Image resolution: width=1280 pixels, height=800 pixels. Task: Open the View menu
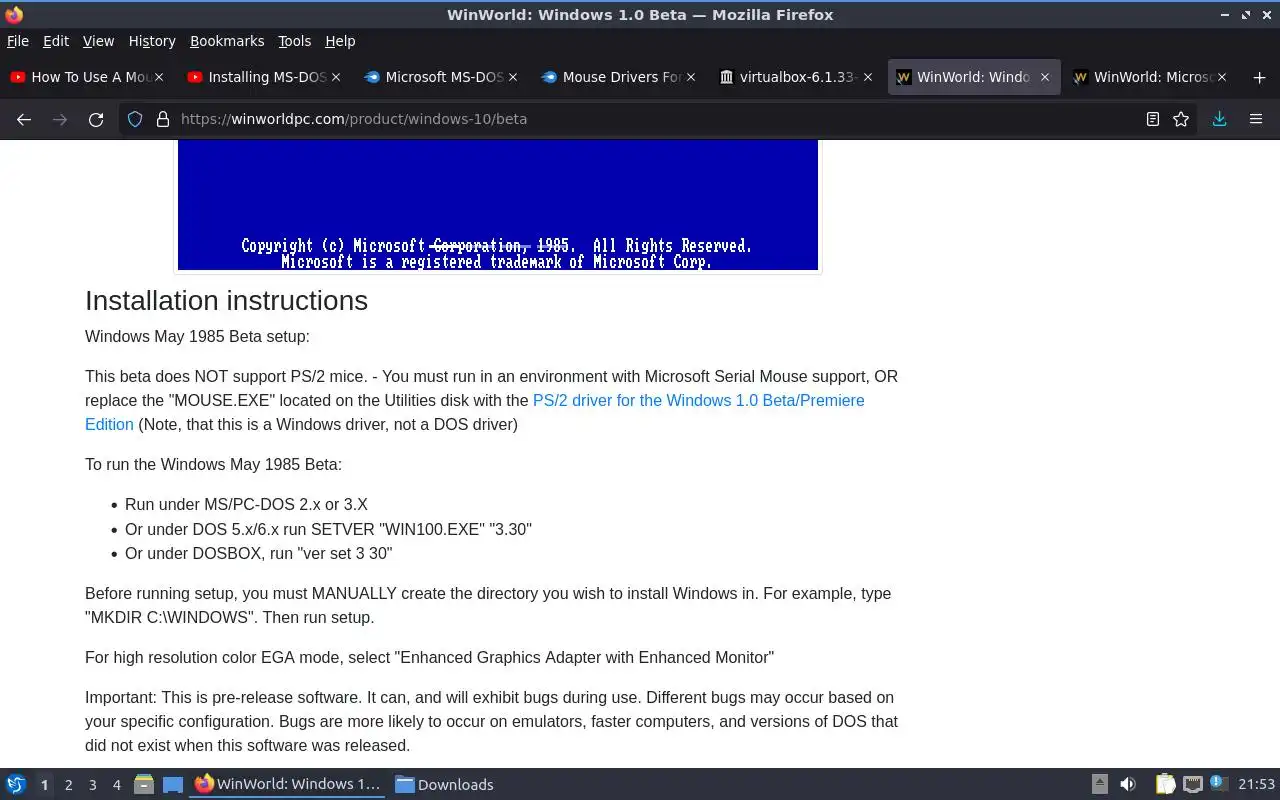(x=98, y=41)
